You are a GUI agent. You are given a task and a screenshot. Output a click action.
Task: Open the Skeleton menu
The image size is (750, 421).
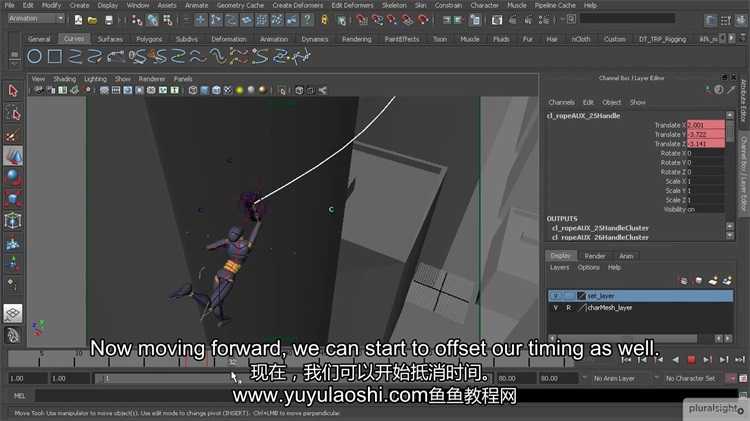pos(394,5)
